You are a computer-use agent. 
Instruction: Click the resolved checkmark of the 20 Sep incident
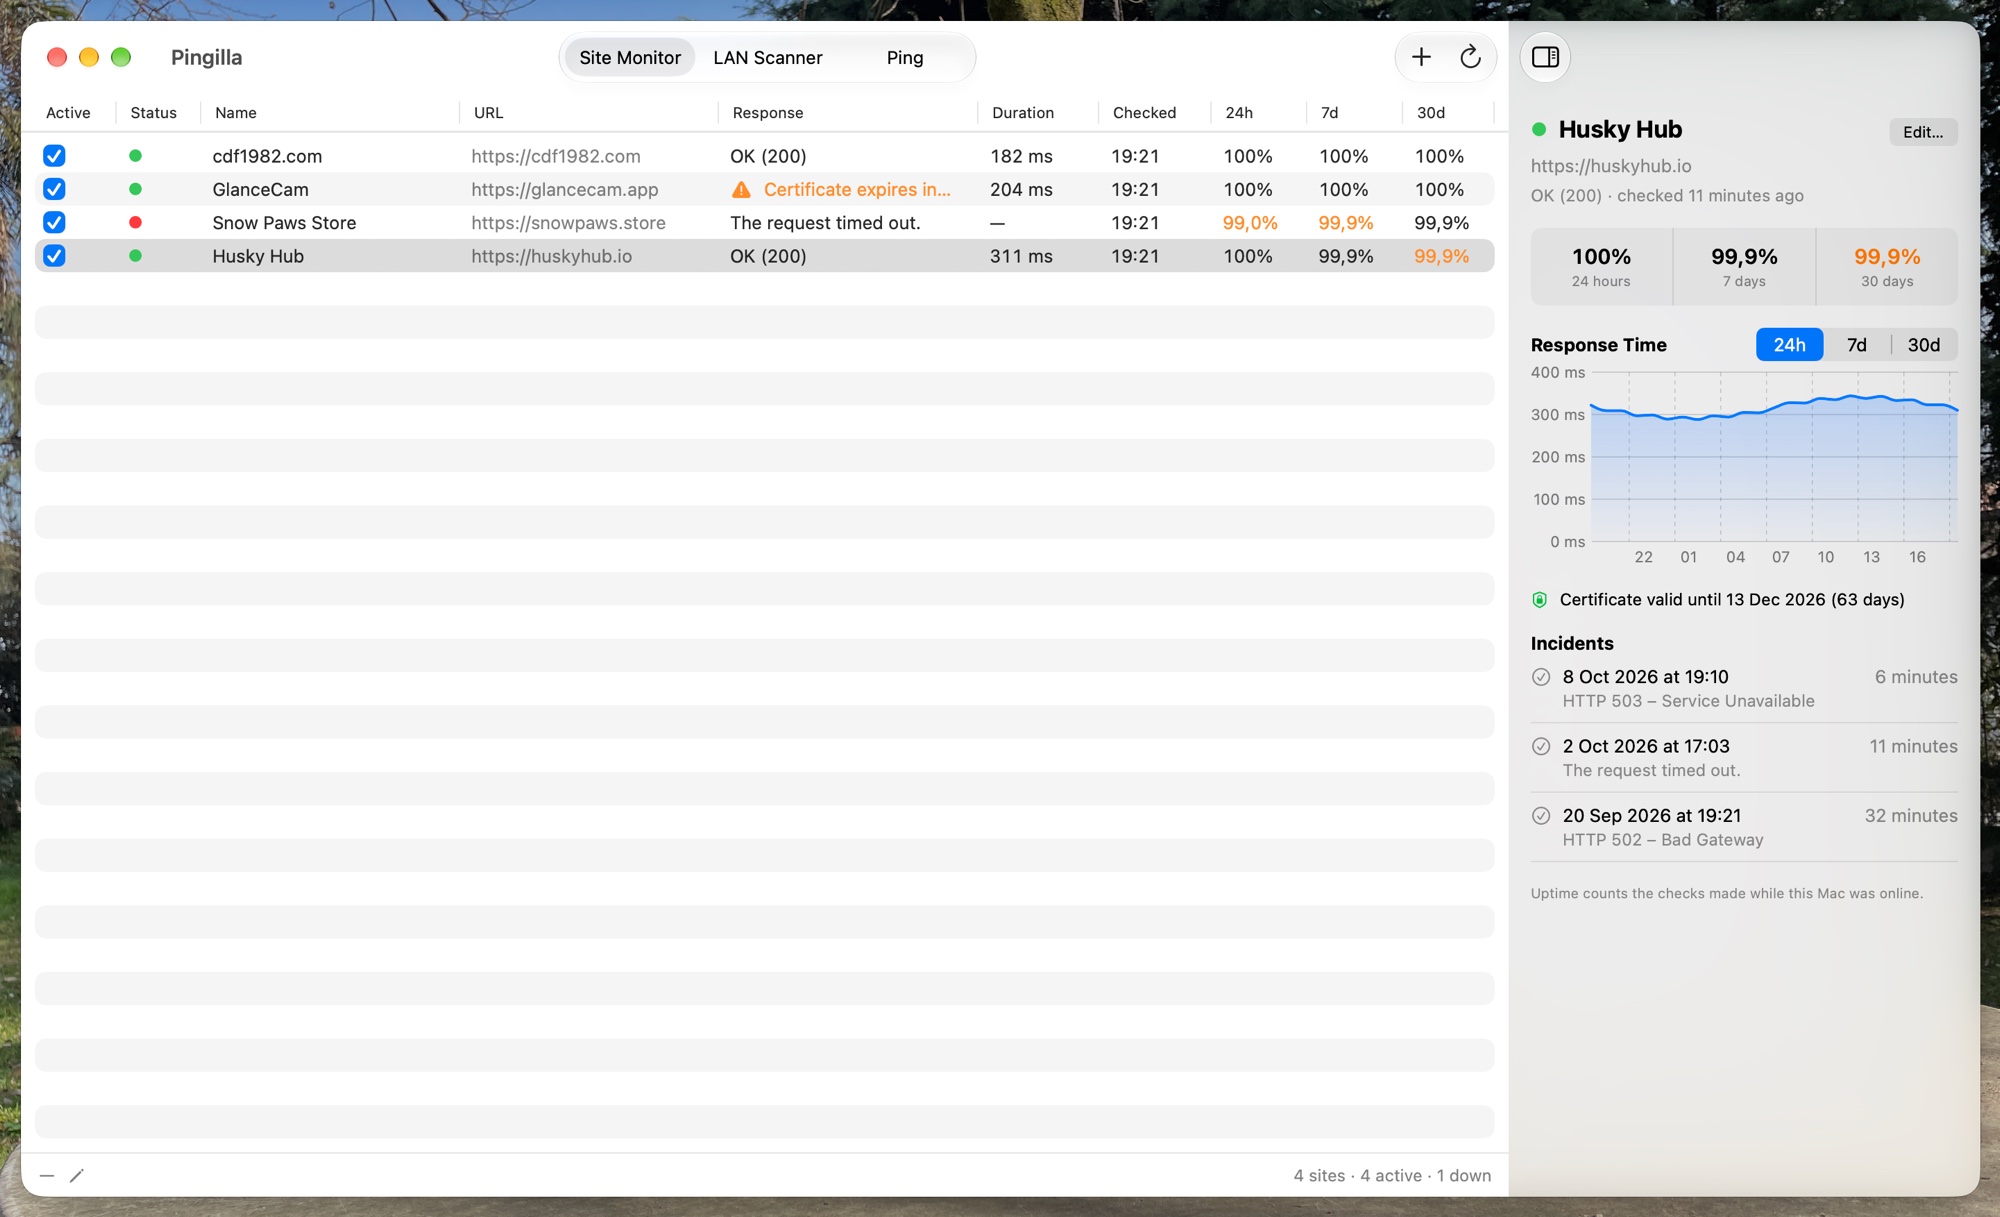coord(1541,816)
